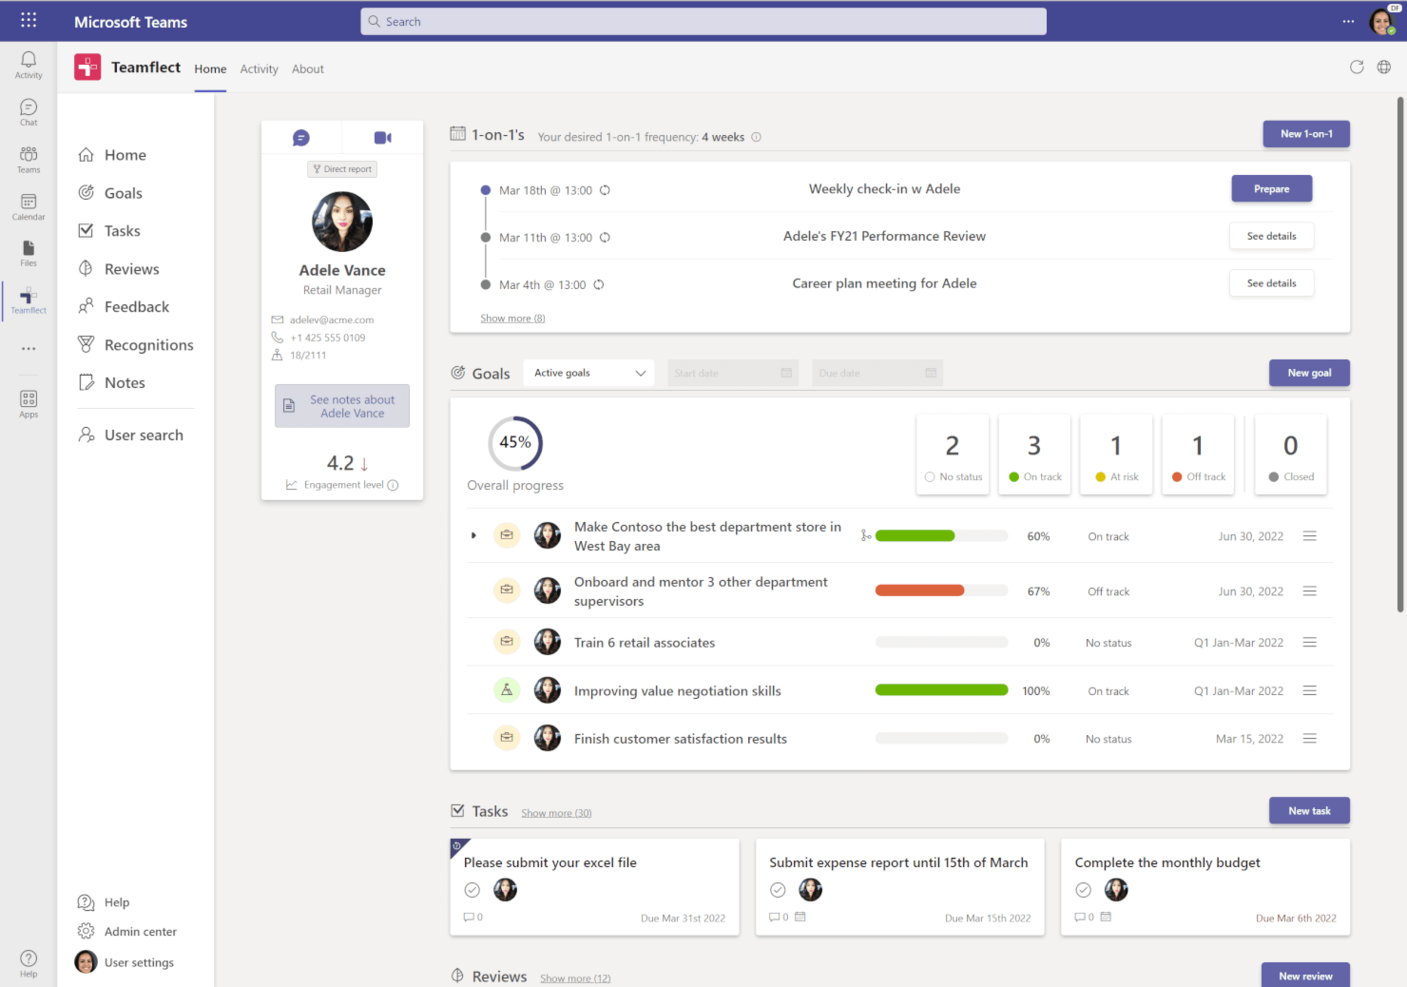Image resolution: width=1407 pixels, height=987 pixels.
Task: Start a video call with Adele Vance
Action: click(x=383, y=138)
